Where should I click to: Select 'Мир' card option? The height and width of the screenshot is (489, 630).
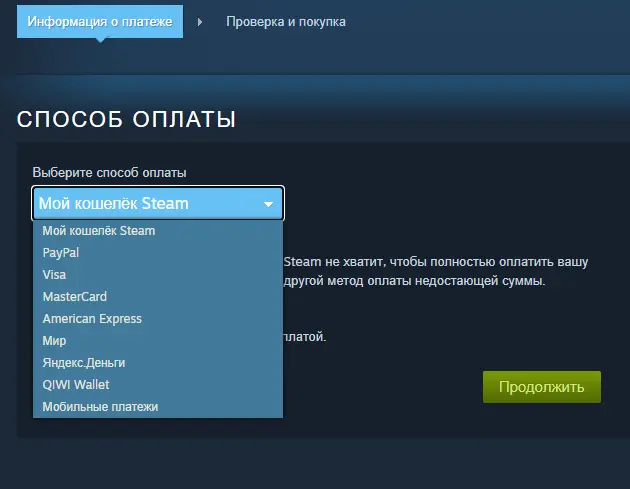click(x=158, y=341)
